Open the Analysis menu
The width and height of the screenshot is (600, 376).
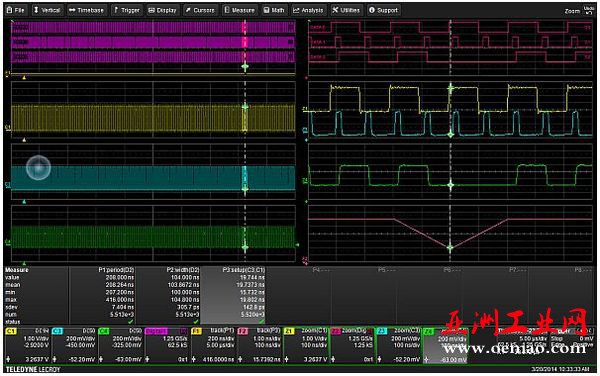[308, 10]
